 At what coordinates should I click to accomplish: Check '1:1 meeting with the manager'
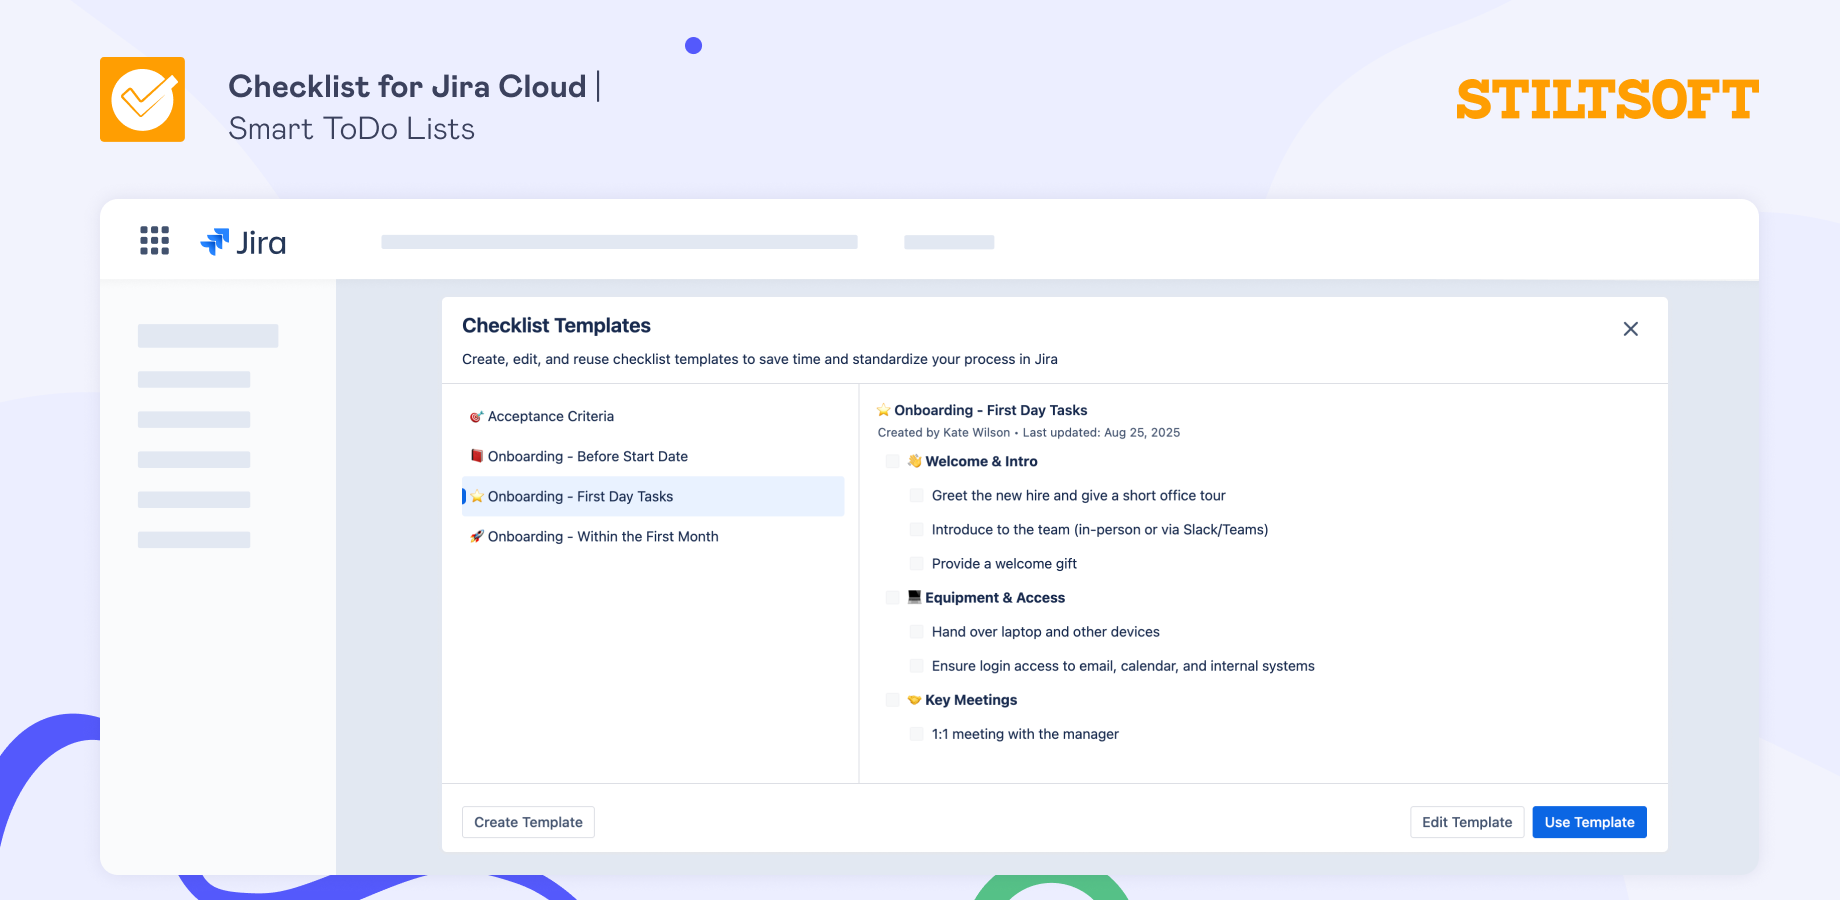[916, 734]
